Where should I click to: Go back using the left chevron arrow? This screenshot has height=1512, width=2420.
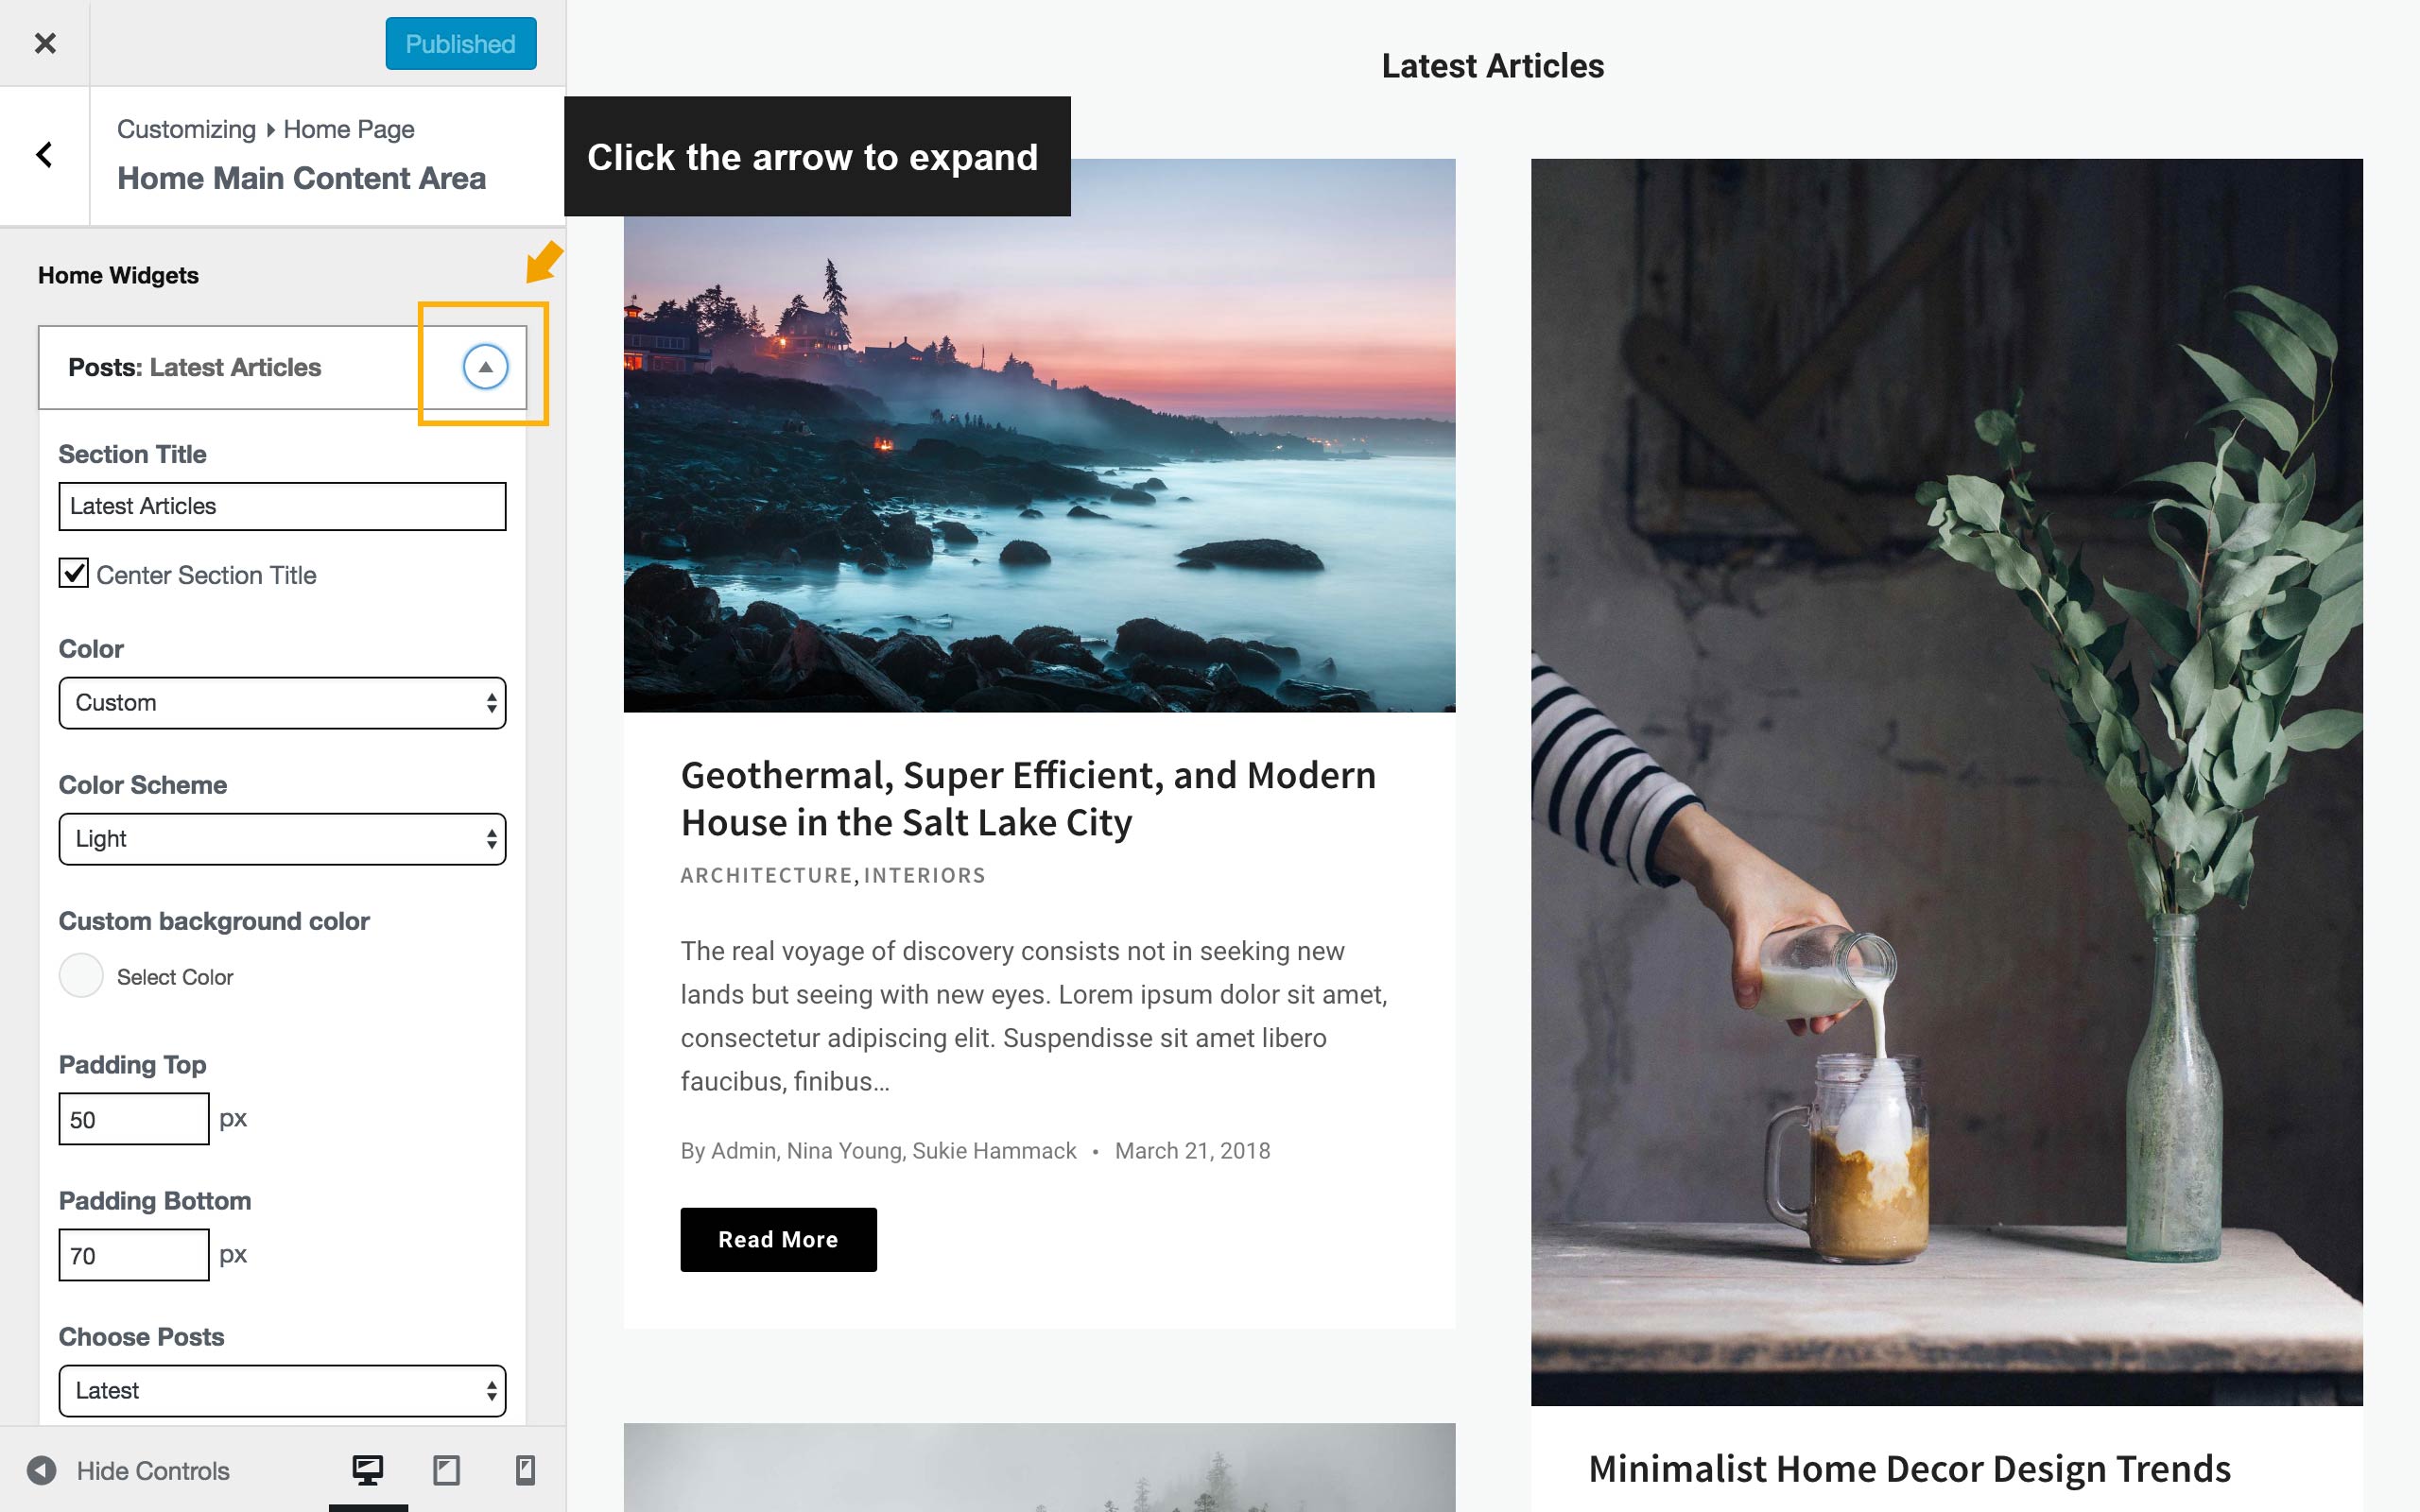tap(44, 155)
